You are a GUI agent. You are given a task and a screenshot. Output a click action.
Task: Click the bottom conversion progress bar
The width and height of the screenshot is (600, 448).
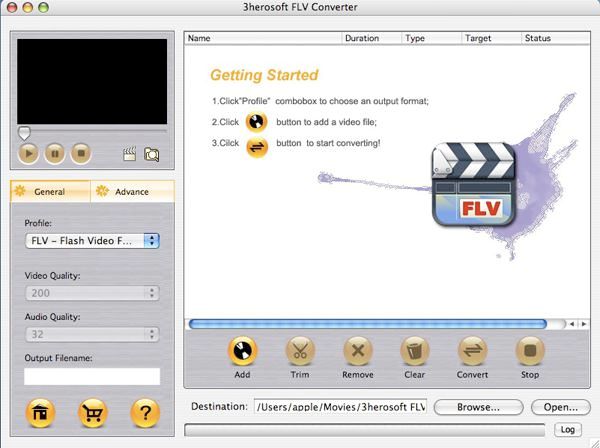coord(365,430)
